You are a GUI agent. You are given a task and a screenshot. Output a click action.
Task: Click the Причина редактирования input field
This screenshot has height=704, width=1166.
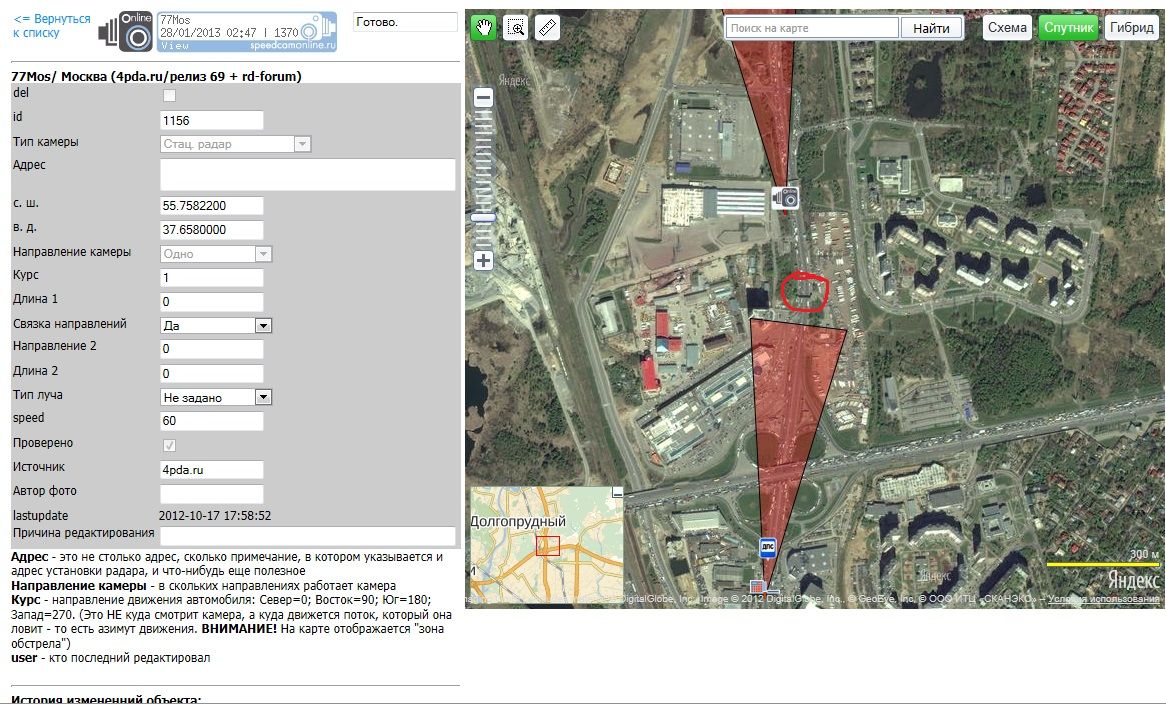coord(308,536)
